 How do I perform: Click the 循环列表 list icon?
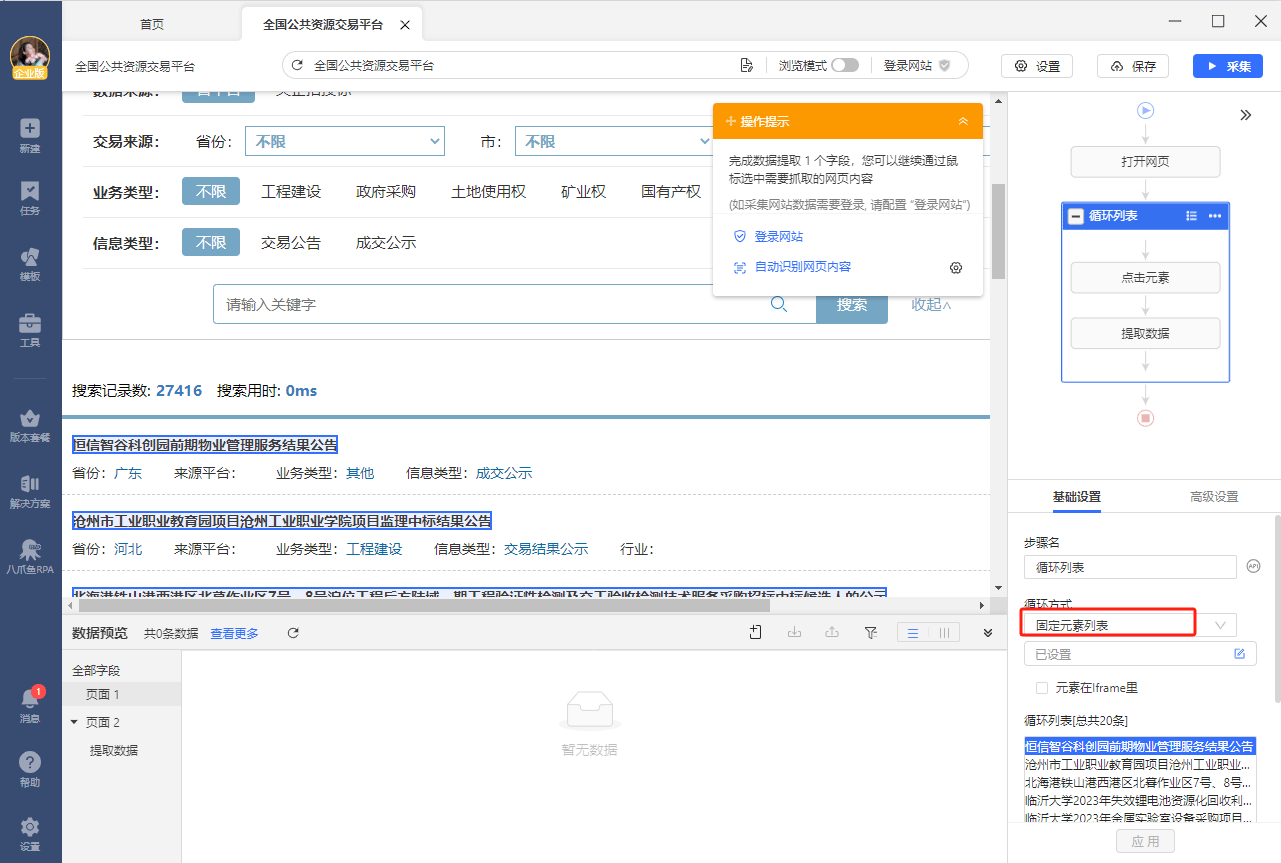tap(1191, 216)
